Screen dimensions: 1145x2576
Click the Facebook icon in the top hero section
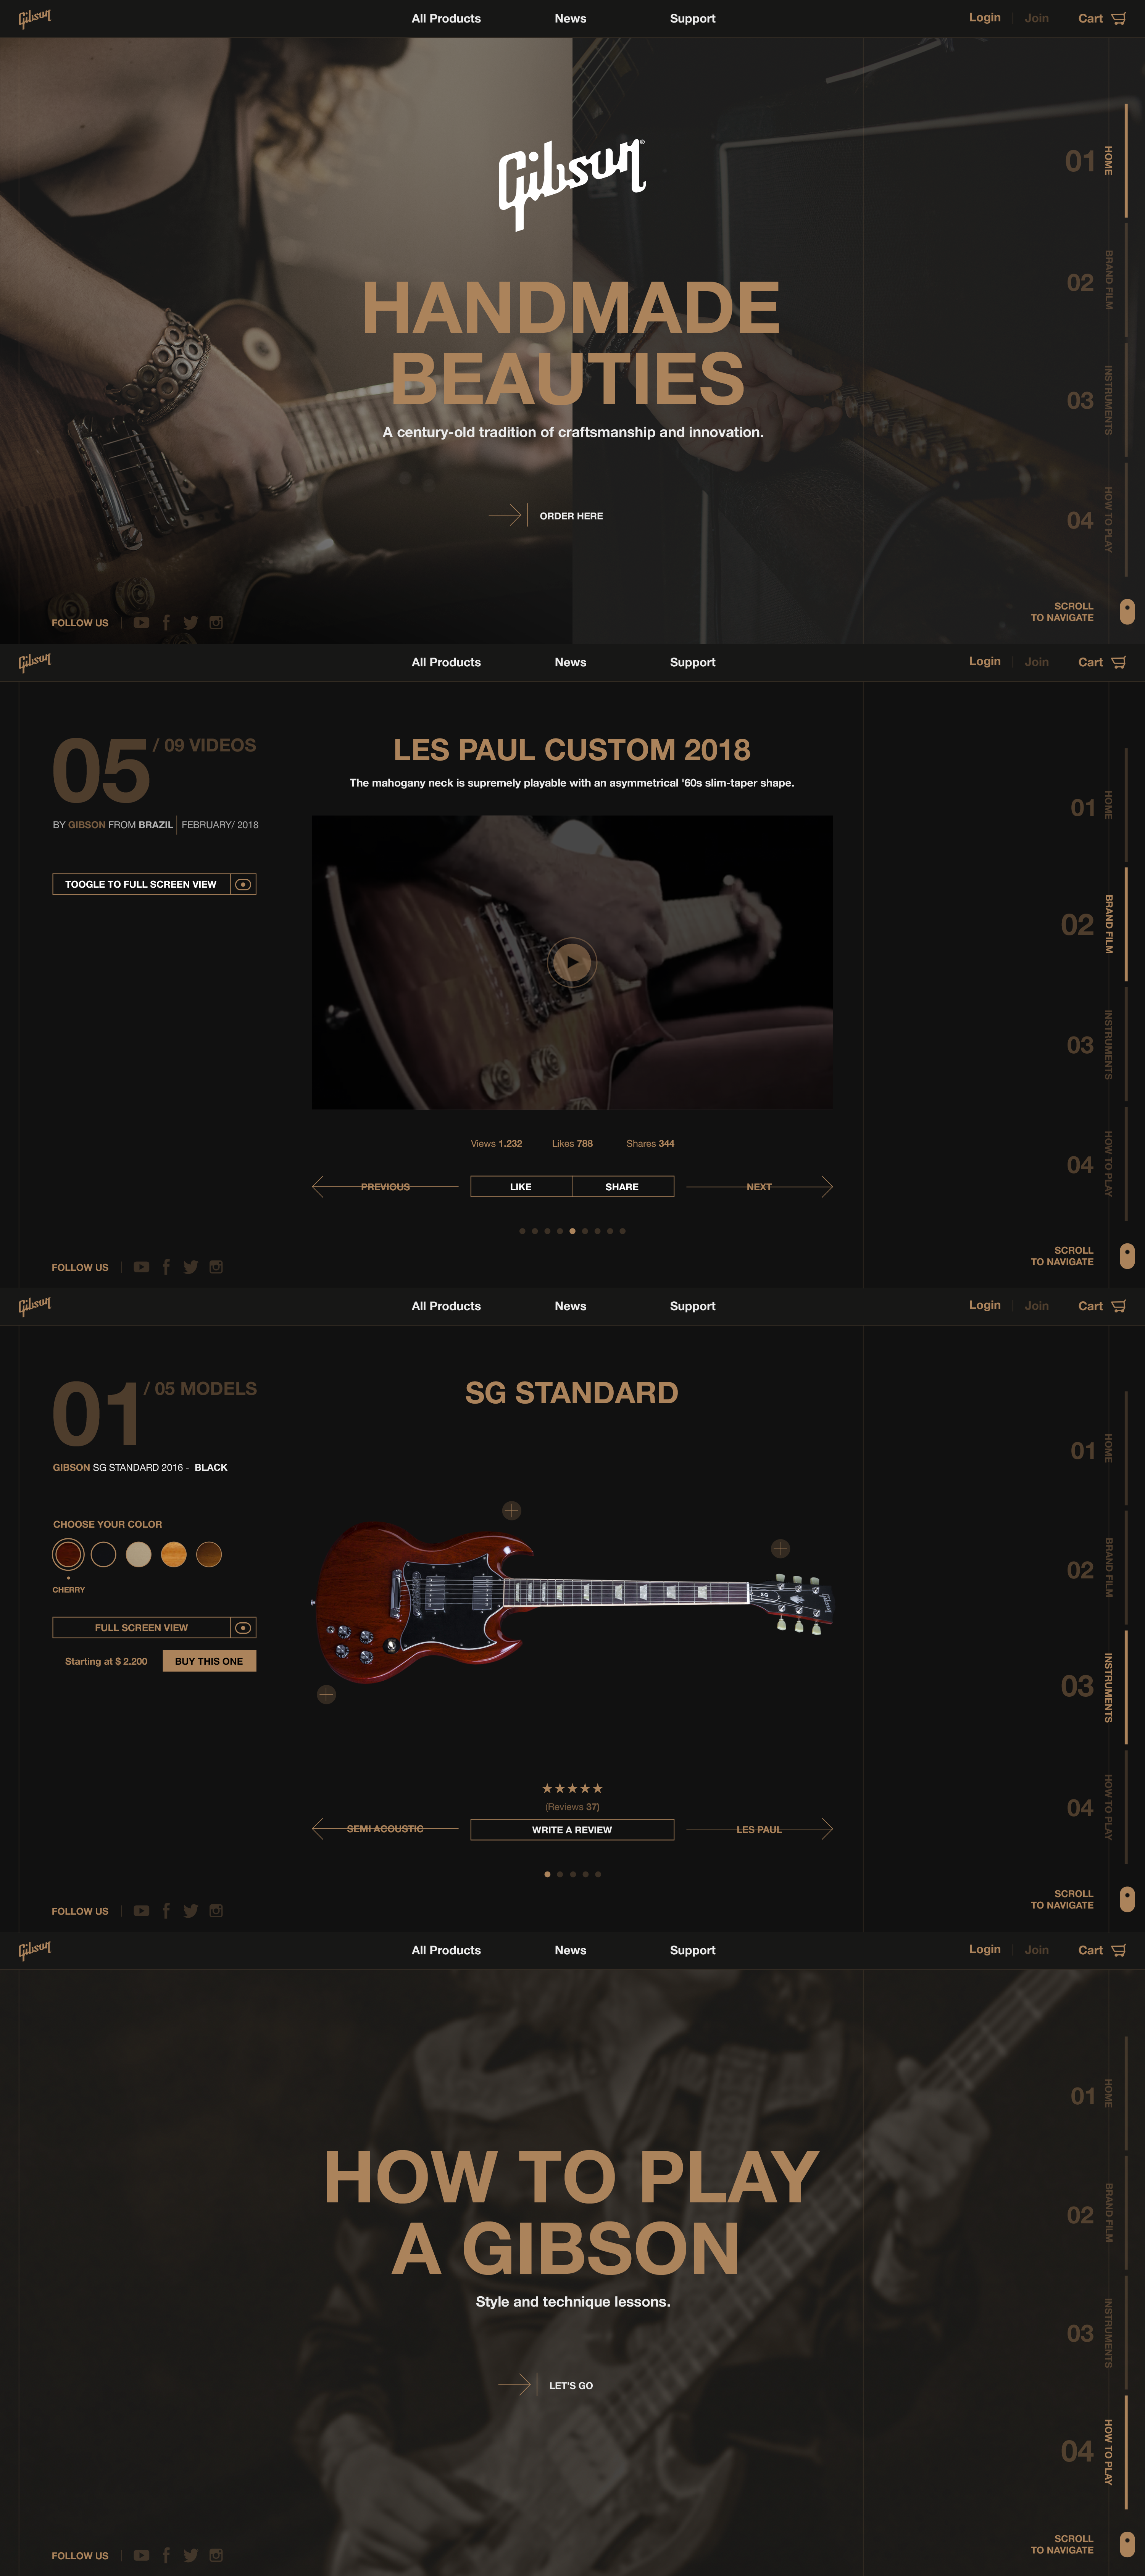point(166,623)
